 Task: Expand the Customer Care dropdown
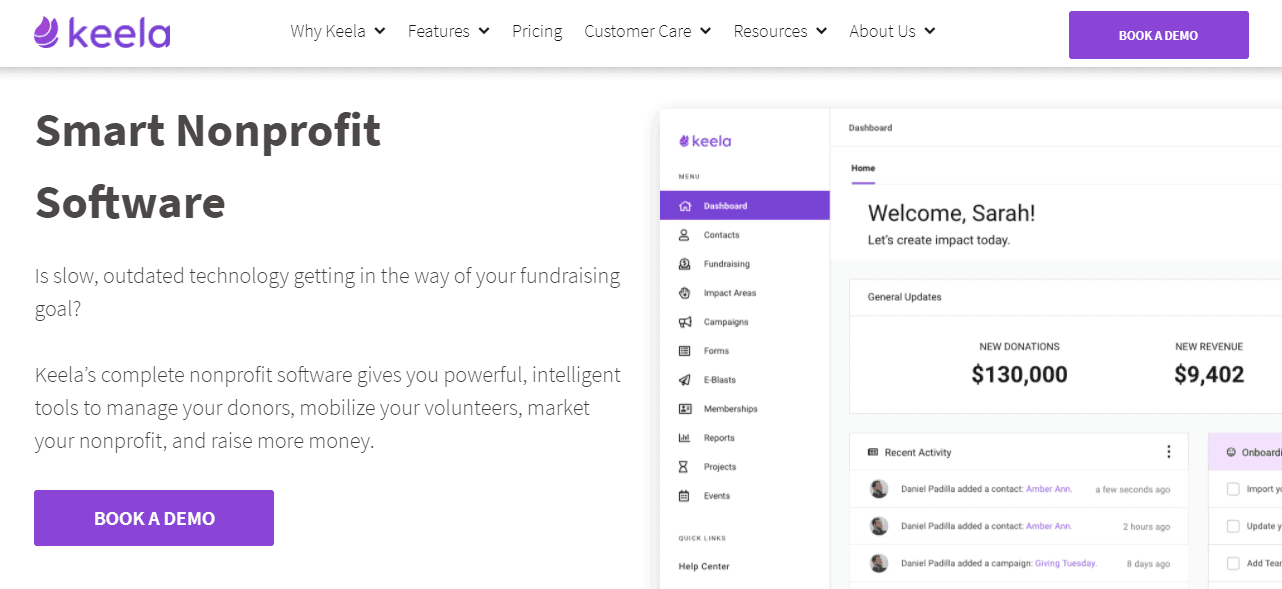click(647, 31)
